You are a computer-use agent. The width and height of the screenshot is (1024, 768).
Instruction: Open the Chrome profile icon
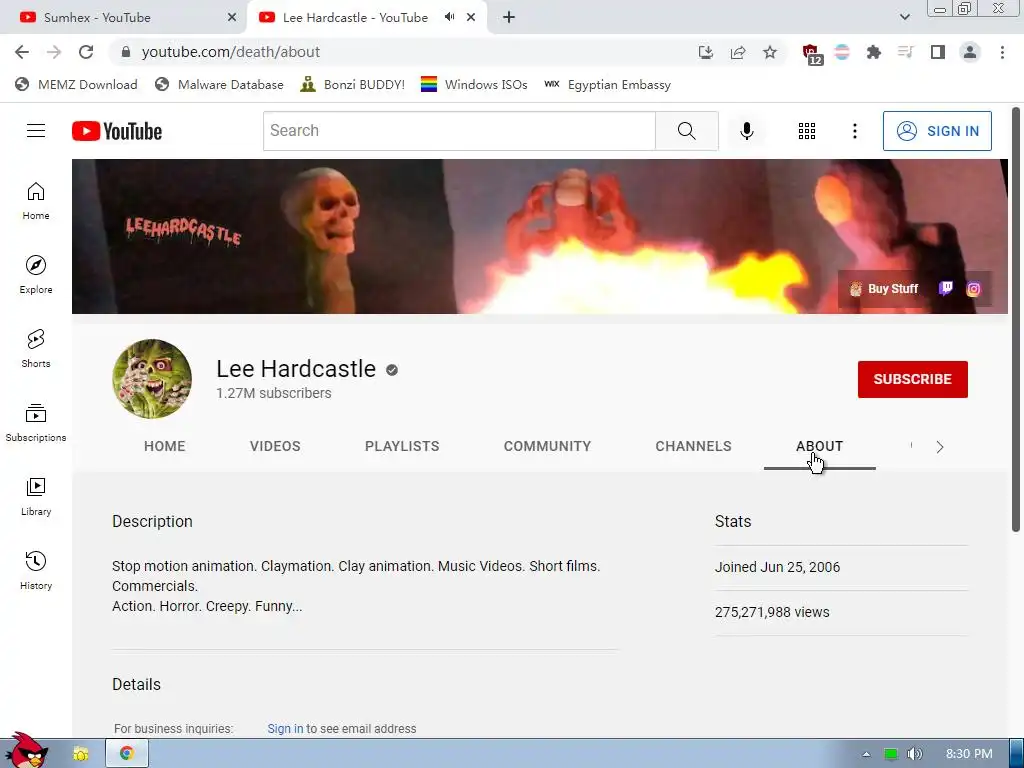970,52
